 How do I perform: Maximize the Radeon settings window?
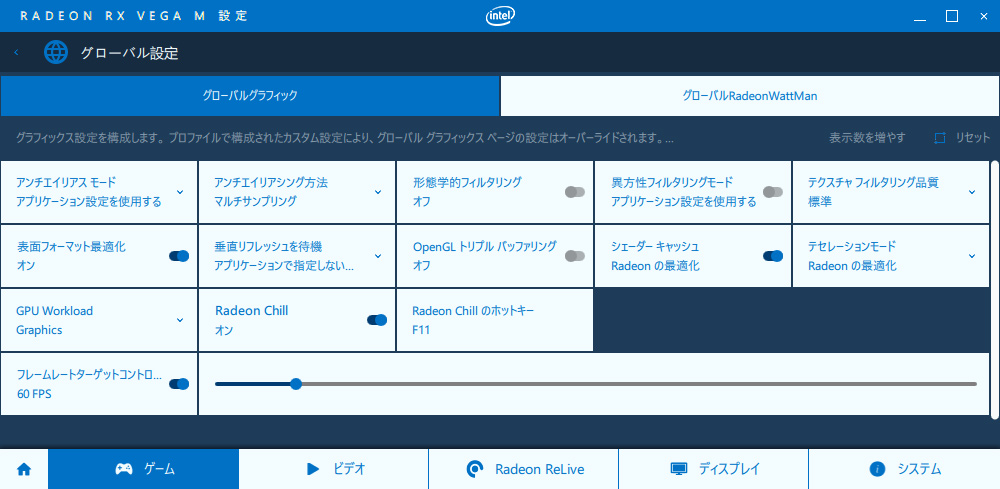(x=952, y=16)
